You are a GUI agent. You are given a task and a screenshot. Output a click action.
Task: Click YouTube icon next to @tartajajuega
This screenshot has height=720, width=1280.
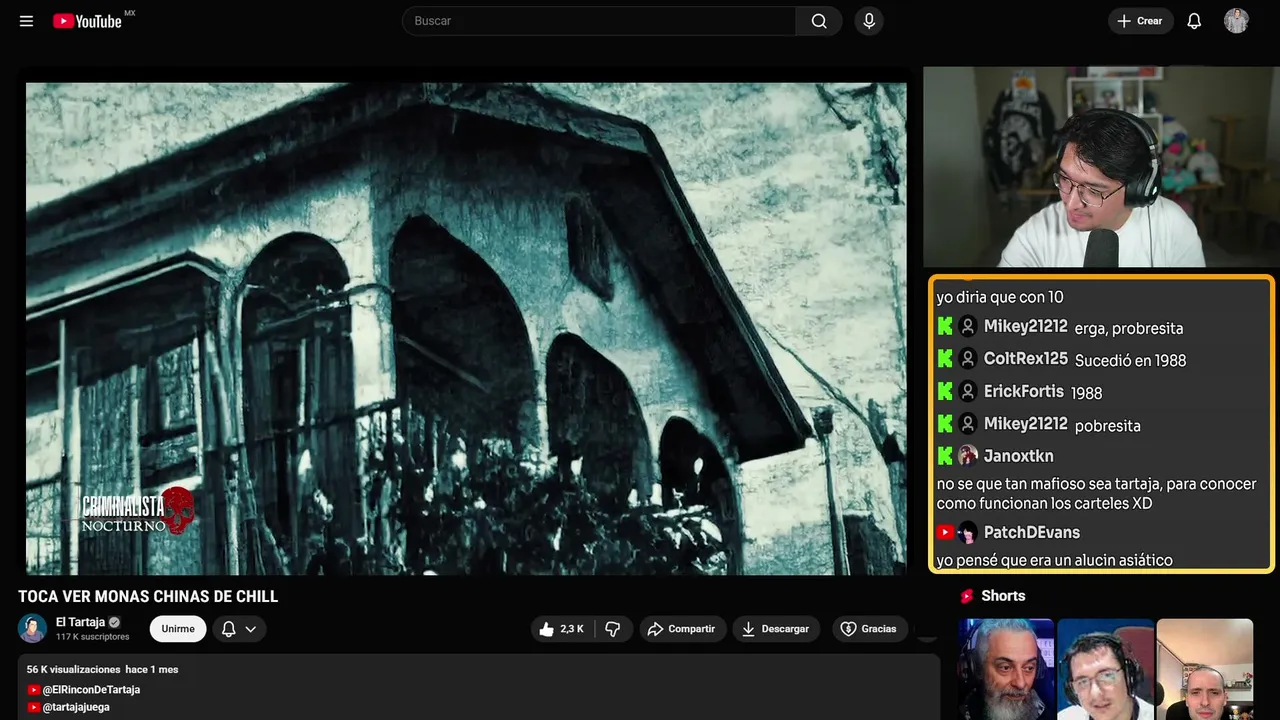pos(34,707)
